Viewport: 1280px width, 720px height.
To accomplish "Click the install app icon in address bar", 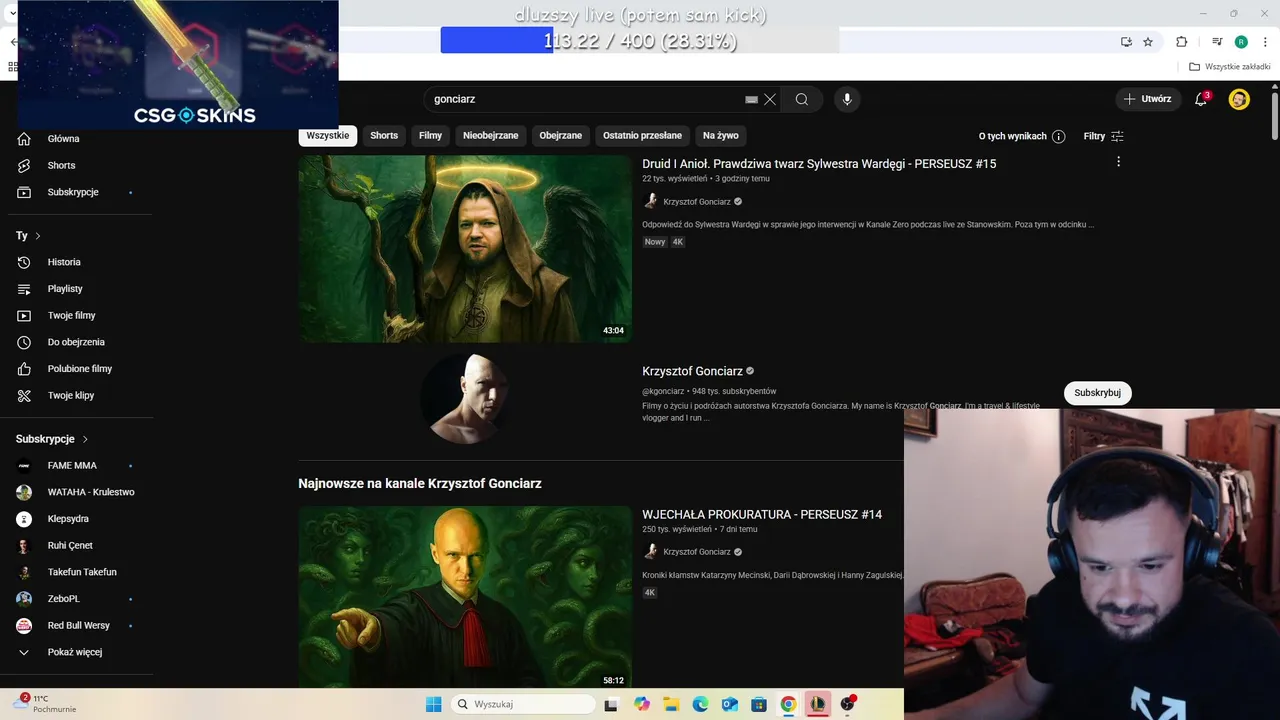I will [1126, 42].
